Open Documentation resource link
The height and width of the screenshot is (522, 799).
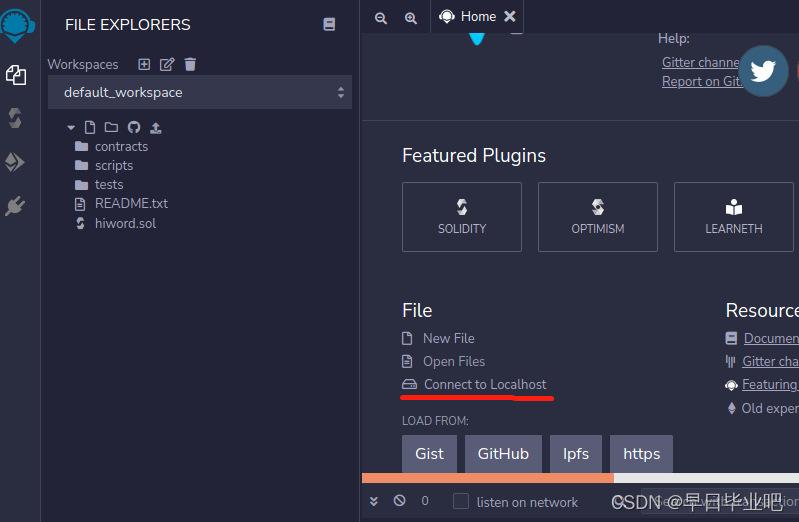coord(771,338)
